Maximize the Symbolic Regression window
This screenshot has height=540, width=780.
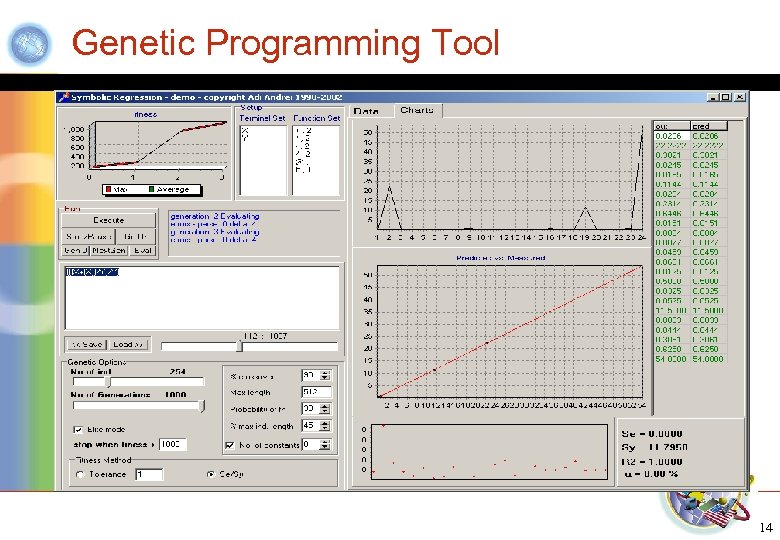point(726,97)
